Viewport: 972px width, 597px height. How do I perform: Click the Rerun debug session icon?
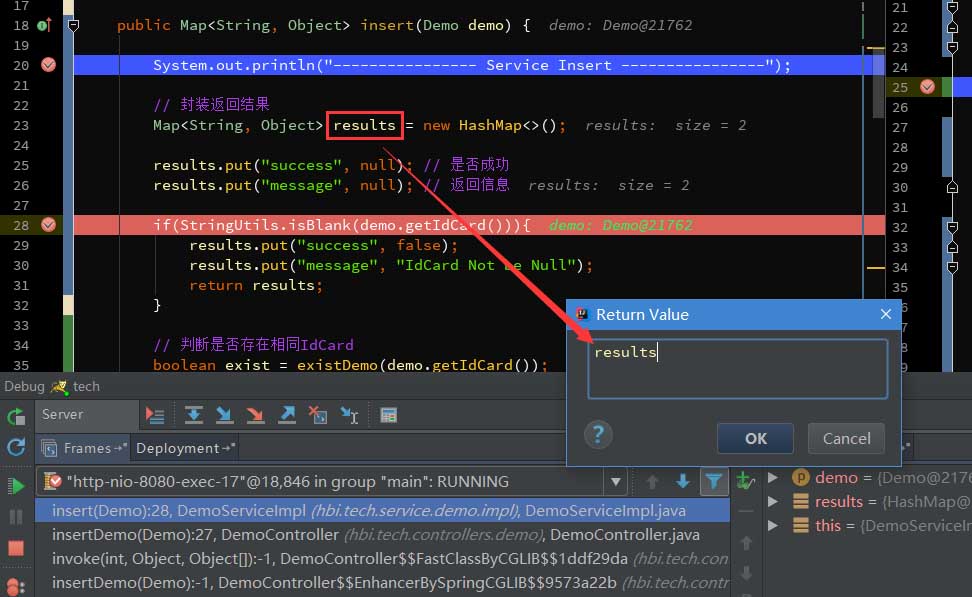16,417
